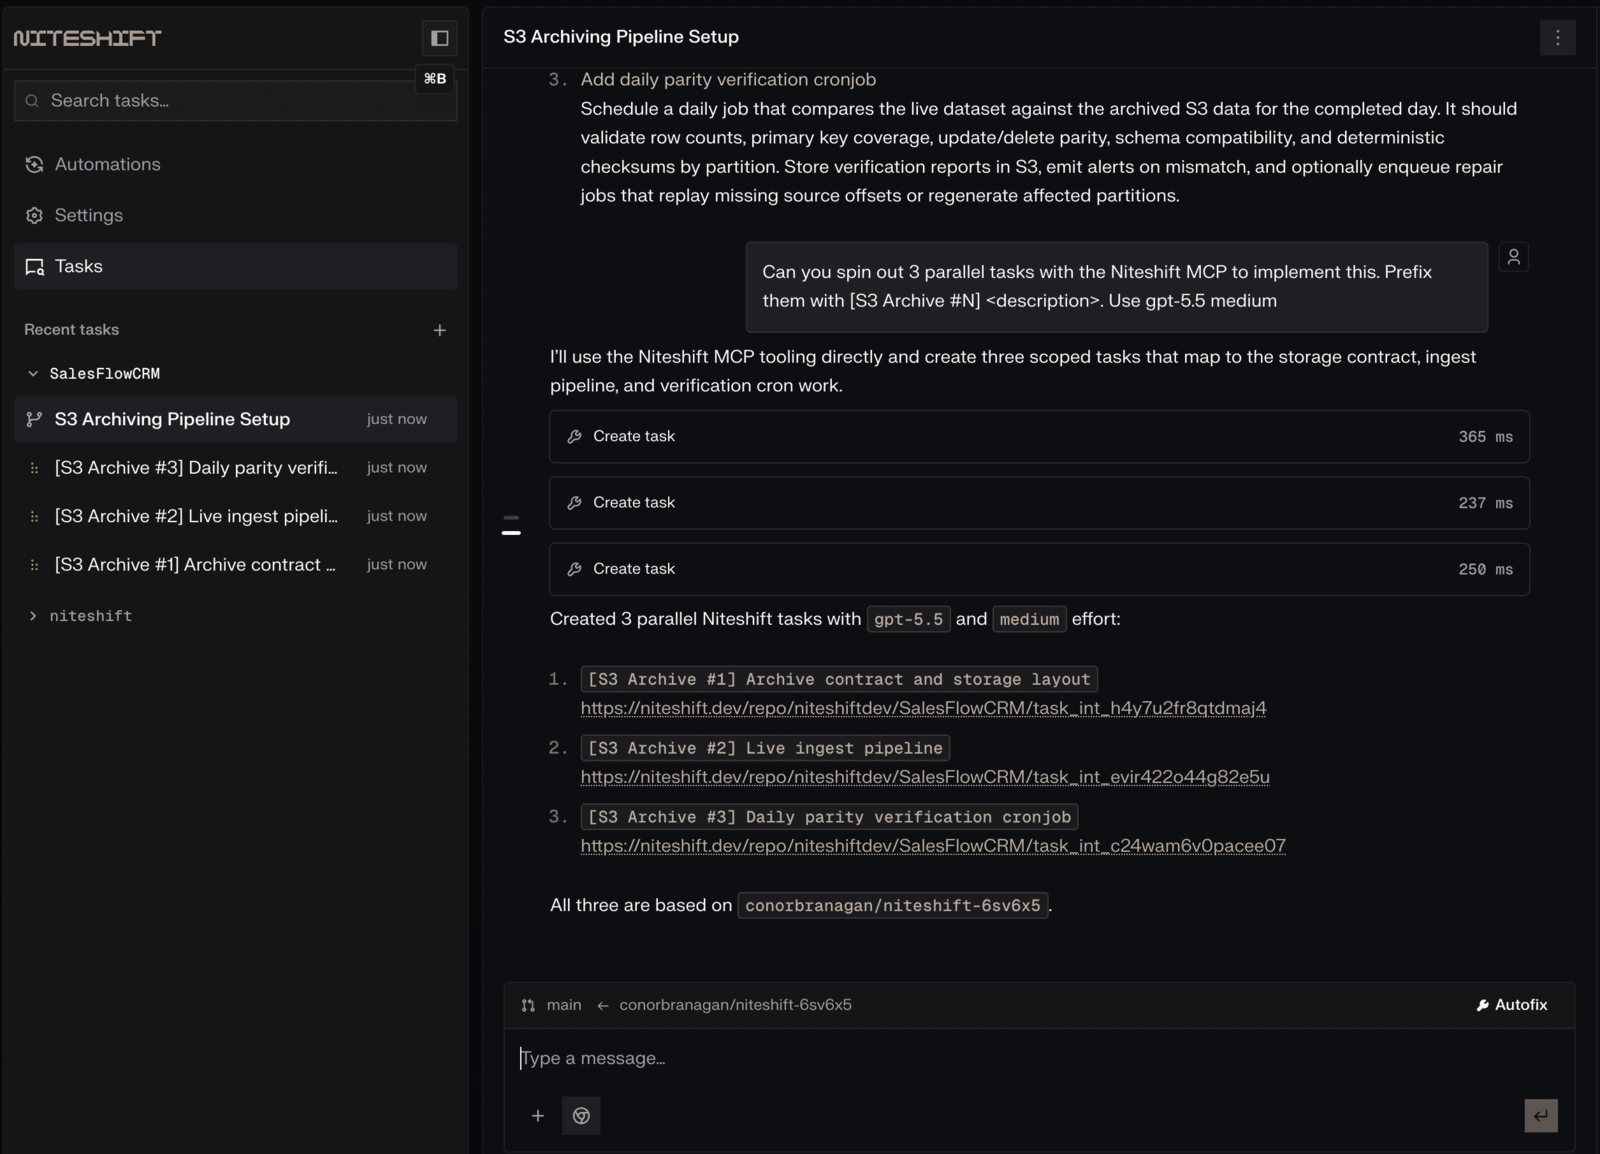The image size is (1600, 1154).
Task: Click the search magnifier icon
Action: 32,101
